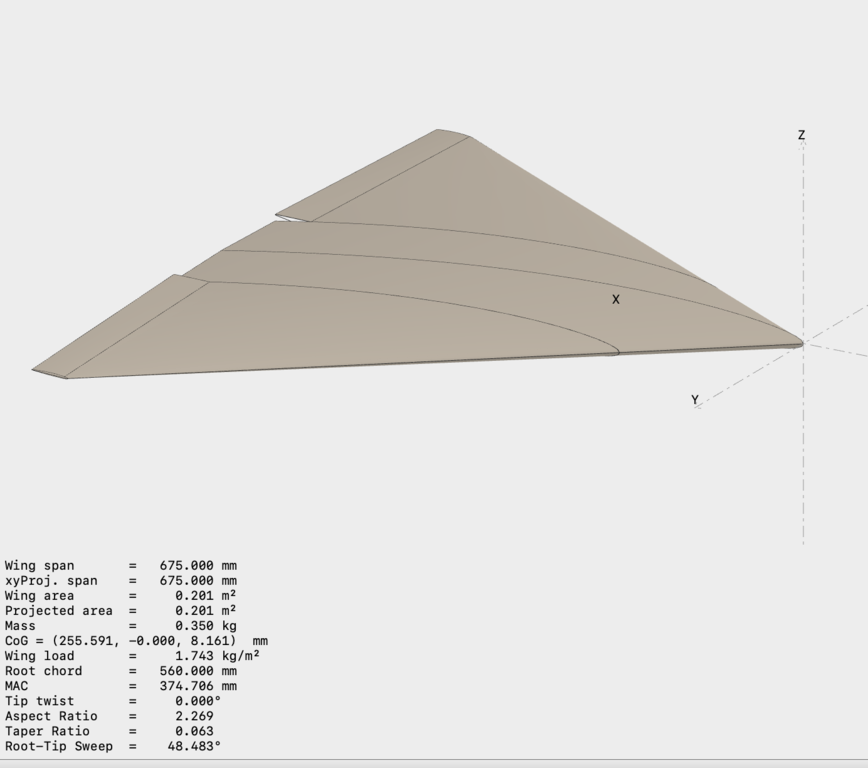Click the Aspect Ratio value 2.269
Image resolution: width=868 pixels, height=768 pixels.
(x=193, y=716)
